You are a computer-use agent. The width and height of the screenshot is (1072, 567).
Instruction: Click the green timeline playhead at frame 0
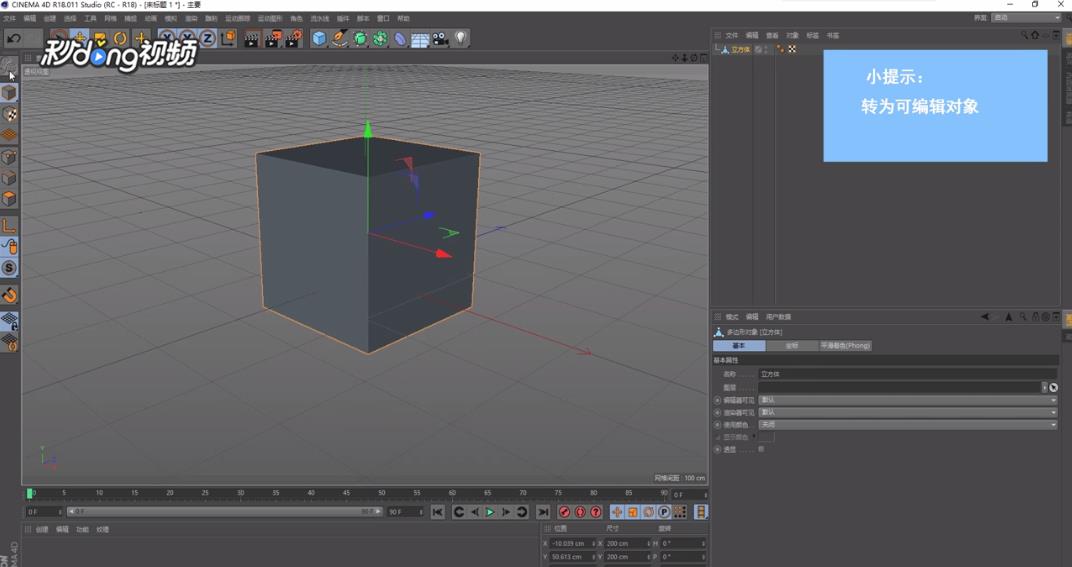[x=30, y=493]
